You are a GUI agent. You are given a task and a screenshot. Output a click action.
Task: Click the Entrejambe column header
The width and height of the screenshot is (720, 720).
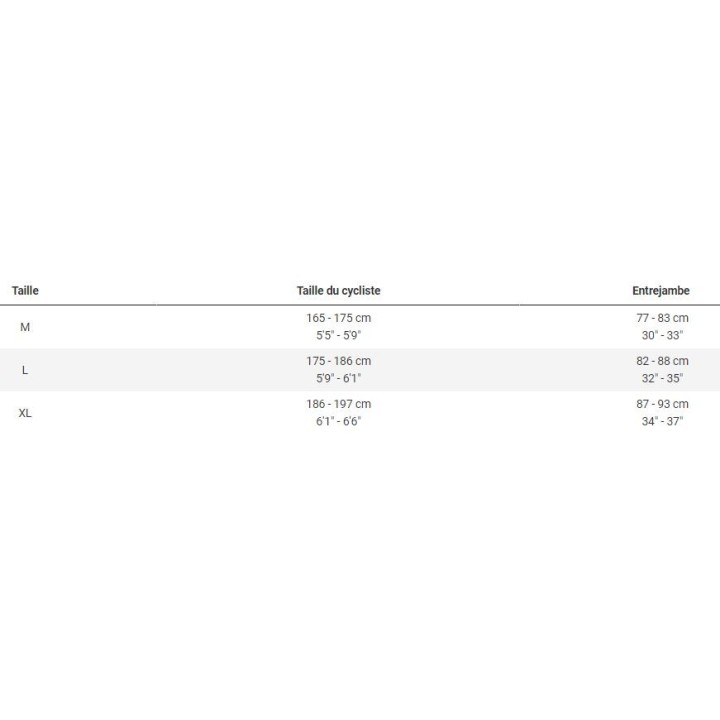tap(661, 291)
